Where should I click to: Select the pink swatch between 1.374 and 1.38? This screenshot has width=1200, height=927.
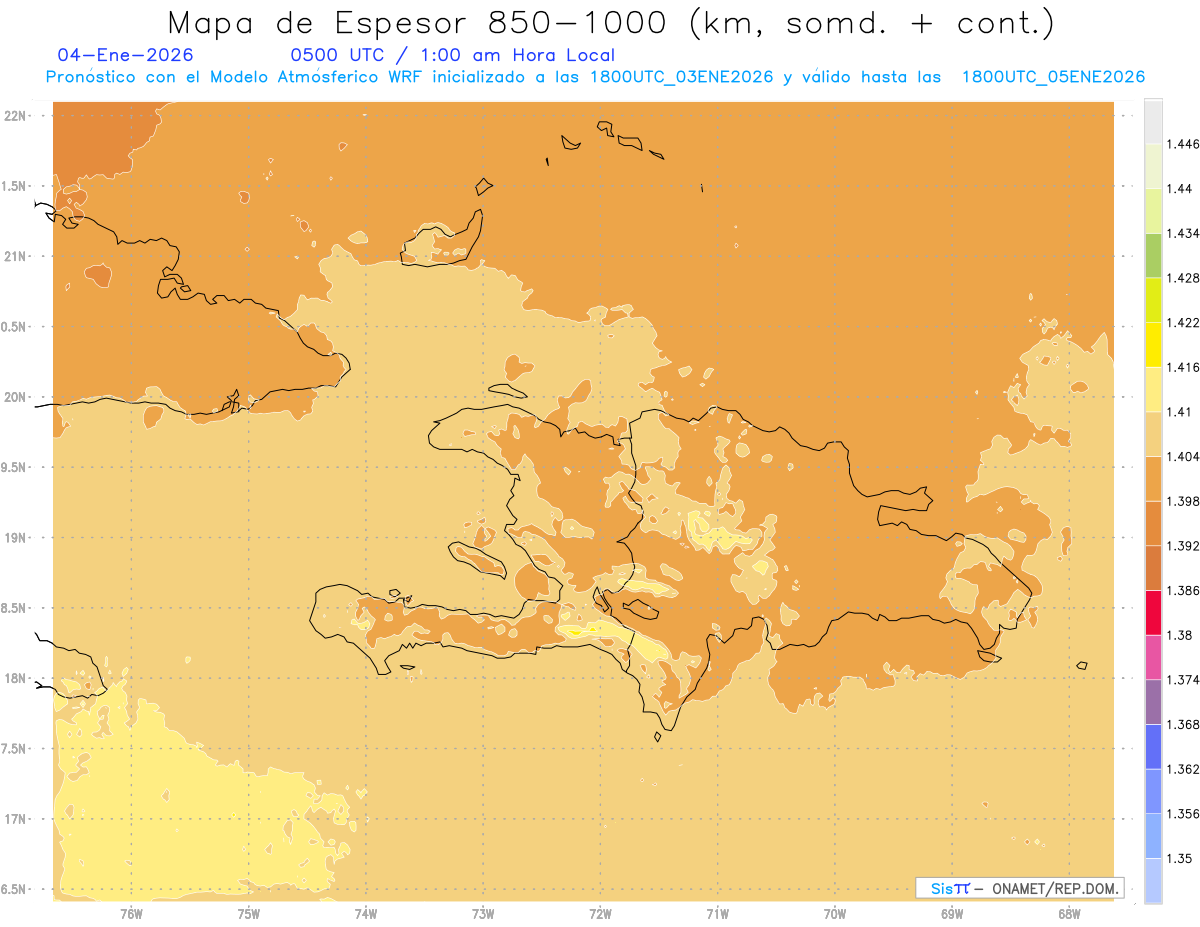(x=1153, y=657)
